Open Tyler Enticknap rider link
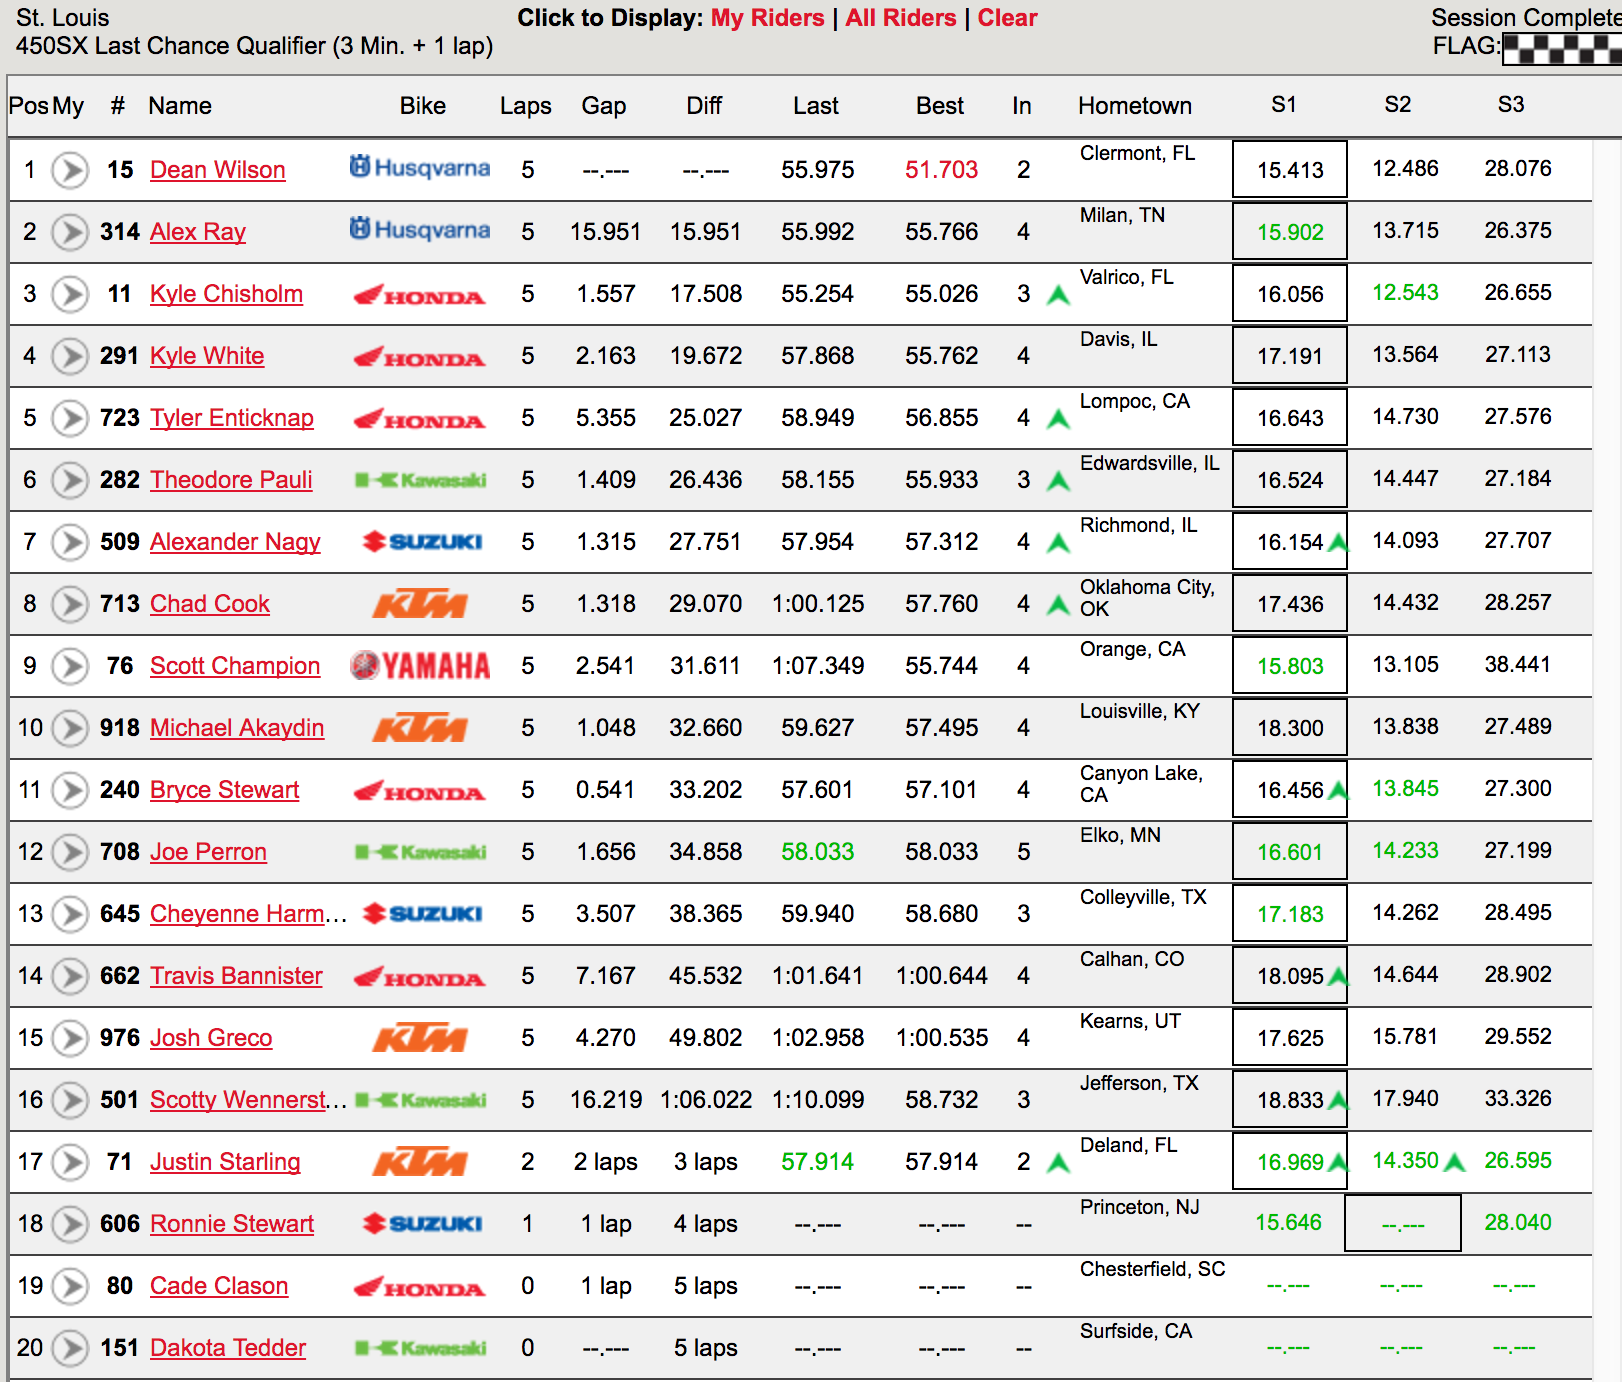This screenshot has height=1382, width=1622. [232, 418]
